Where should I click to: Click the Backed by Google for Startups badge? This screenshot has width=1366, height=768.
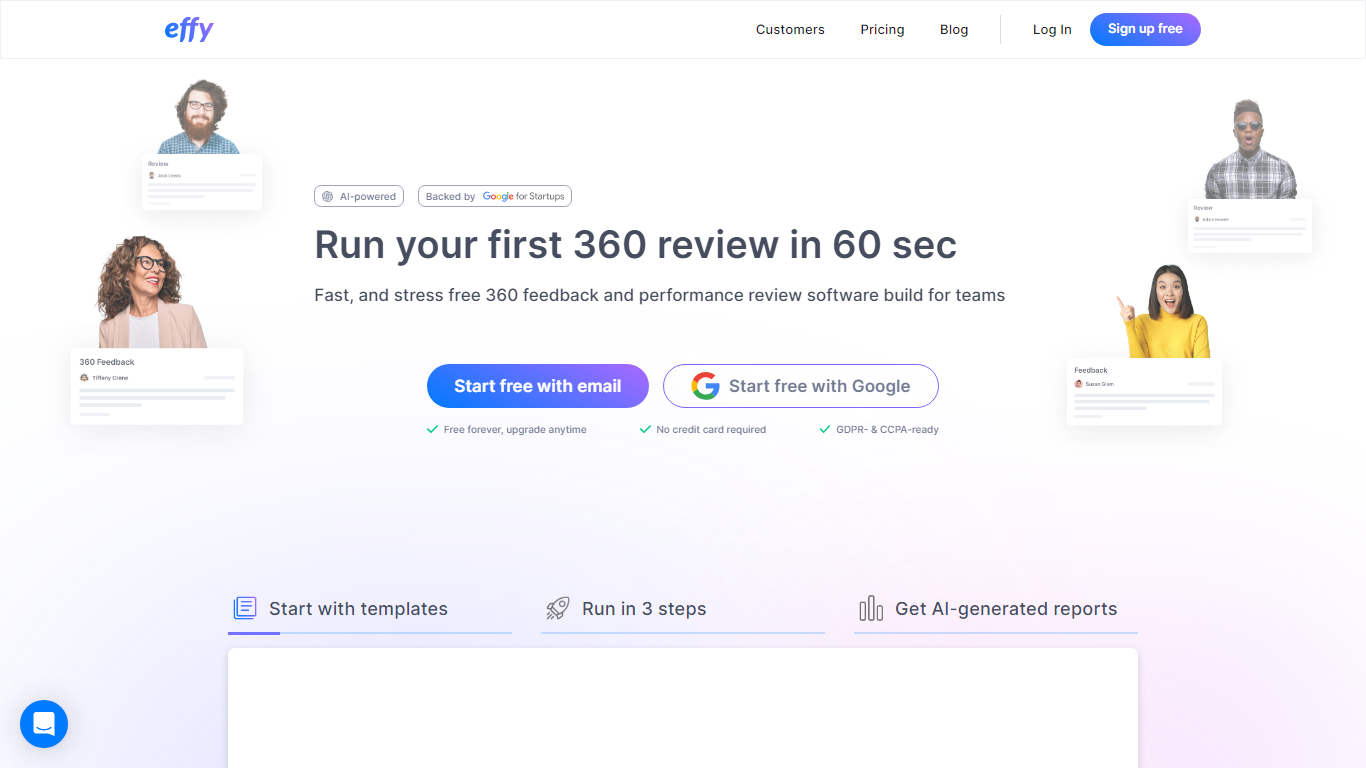[494, 197]
